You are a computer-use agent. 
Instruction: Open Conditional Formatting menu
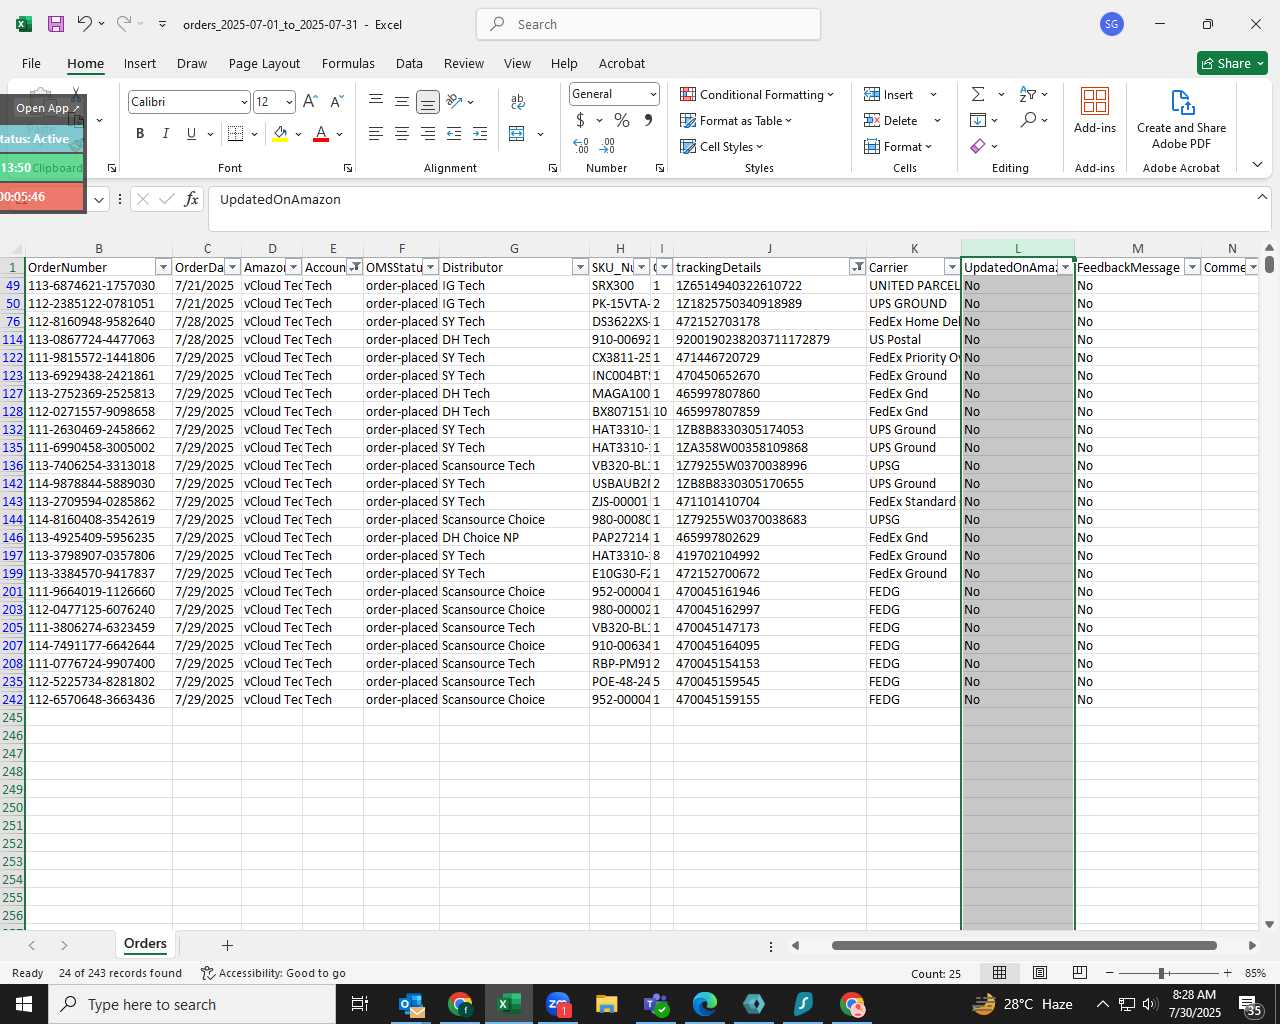click(757, 94)
